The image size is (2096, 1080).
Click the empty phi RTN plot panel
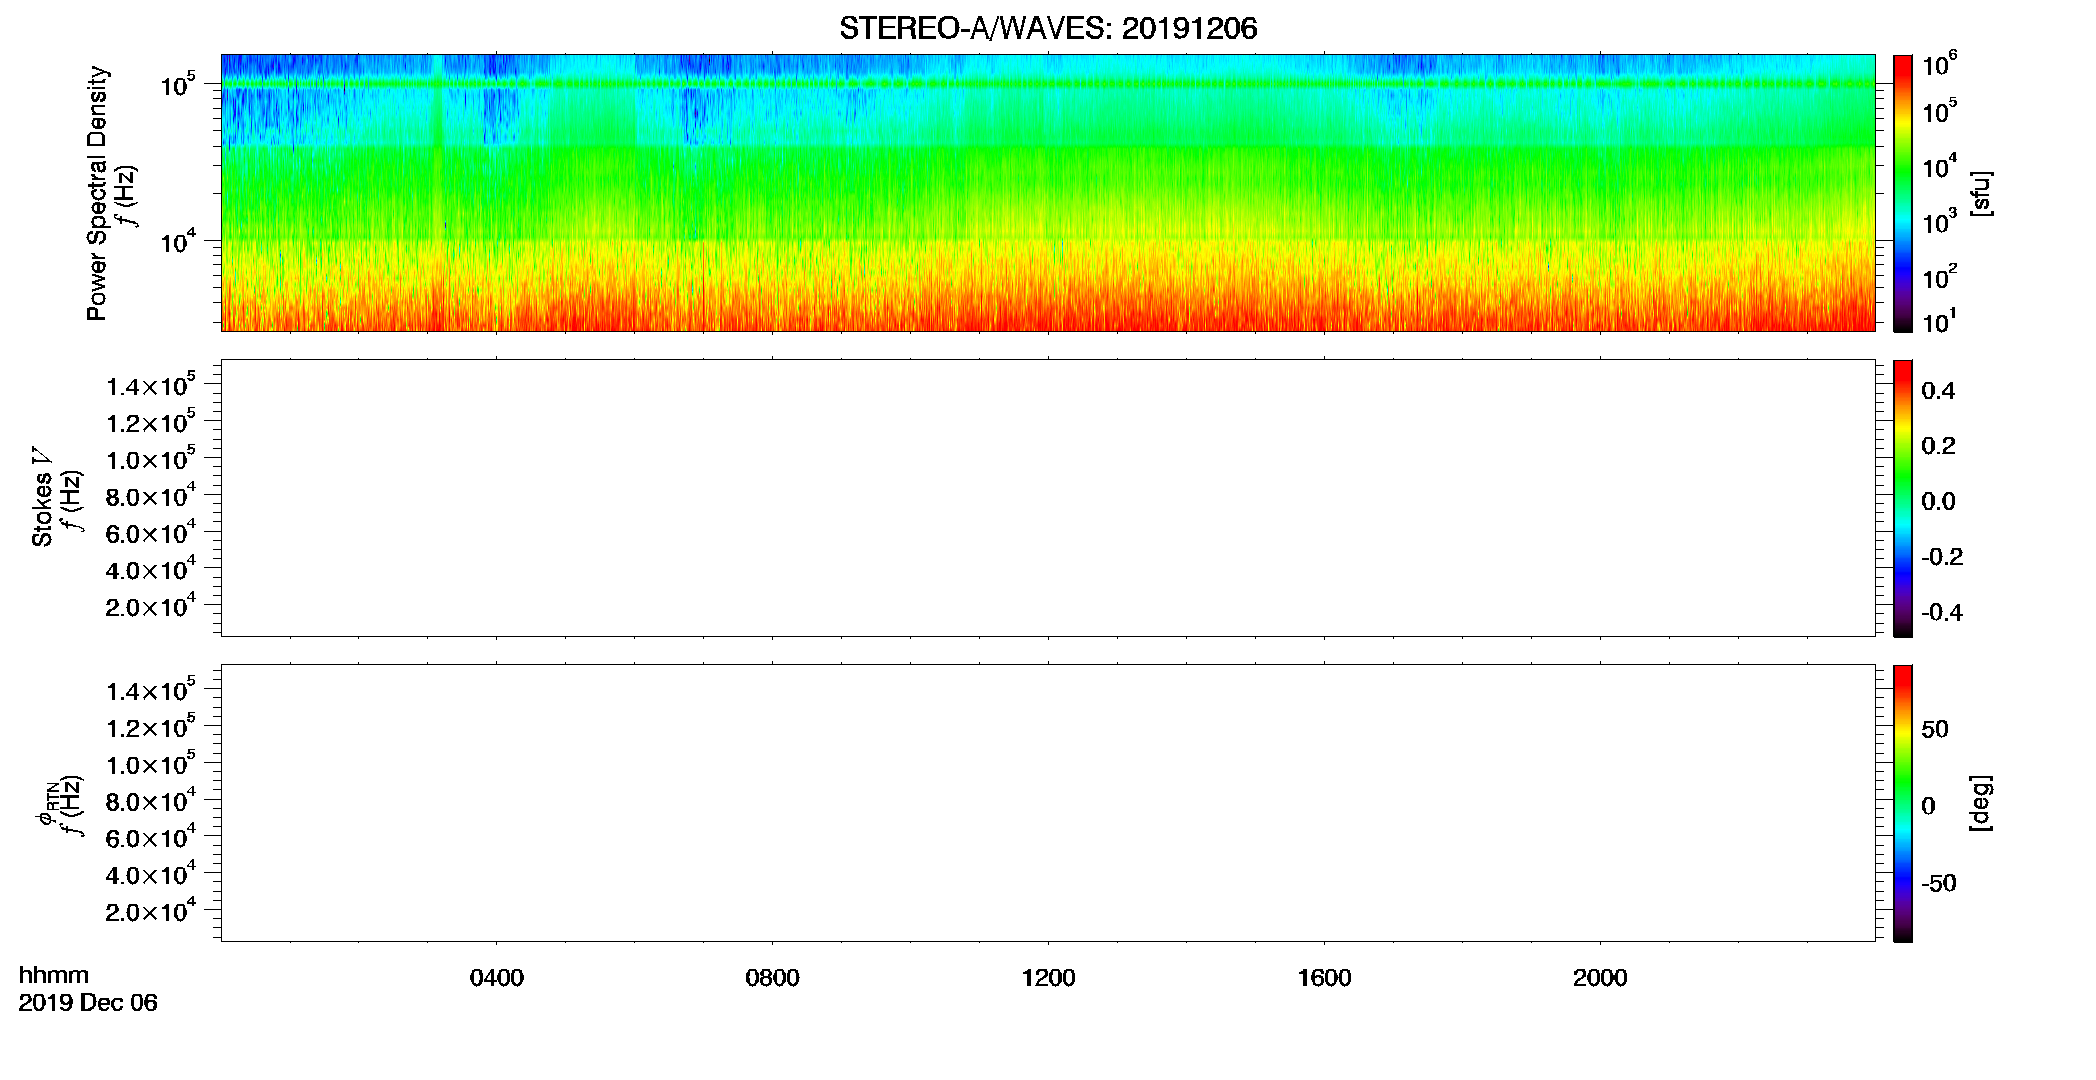[1048, 803]
